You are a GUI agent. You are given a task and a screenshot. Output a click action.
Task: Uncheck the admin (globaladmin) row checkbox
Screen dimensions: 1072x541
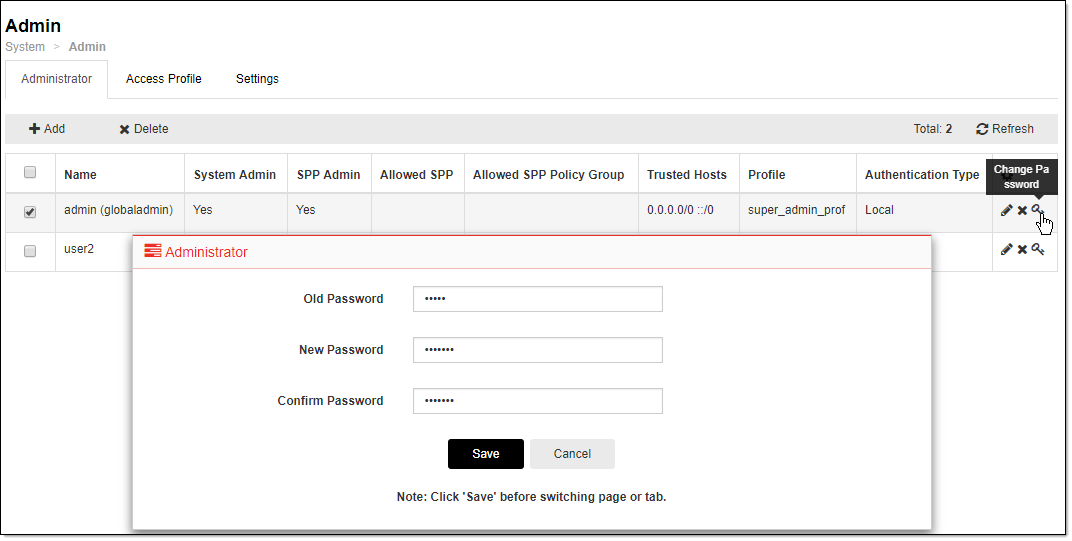30,212
